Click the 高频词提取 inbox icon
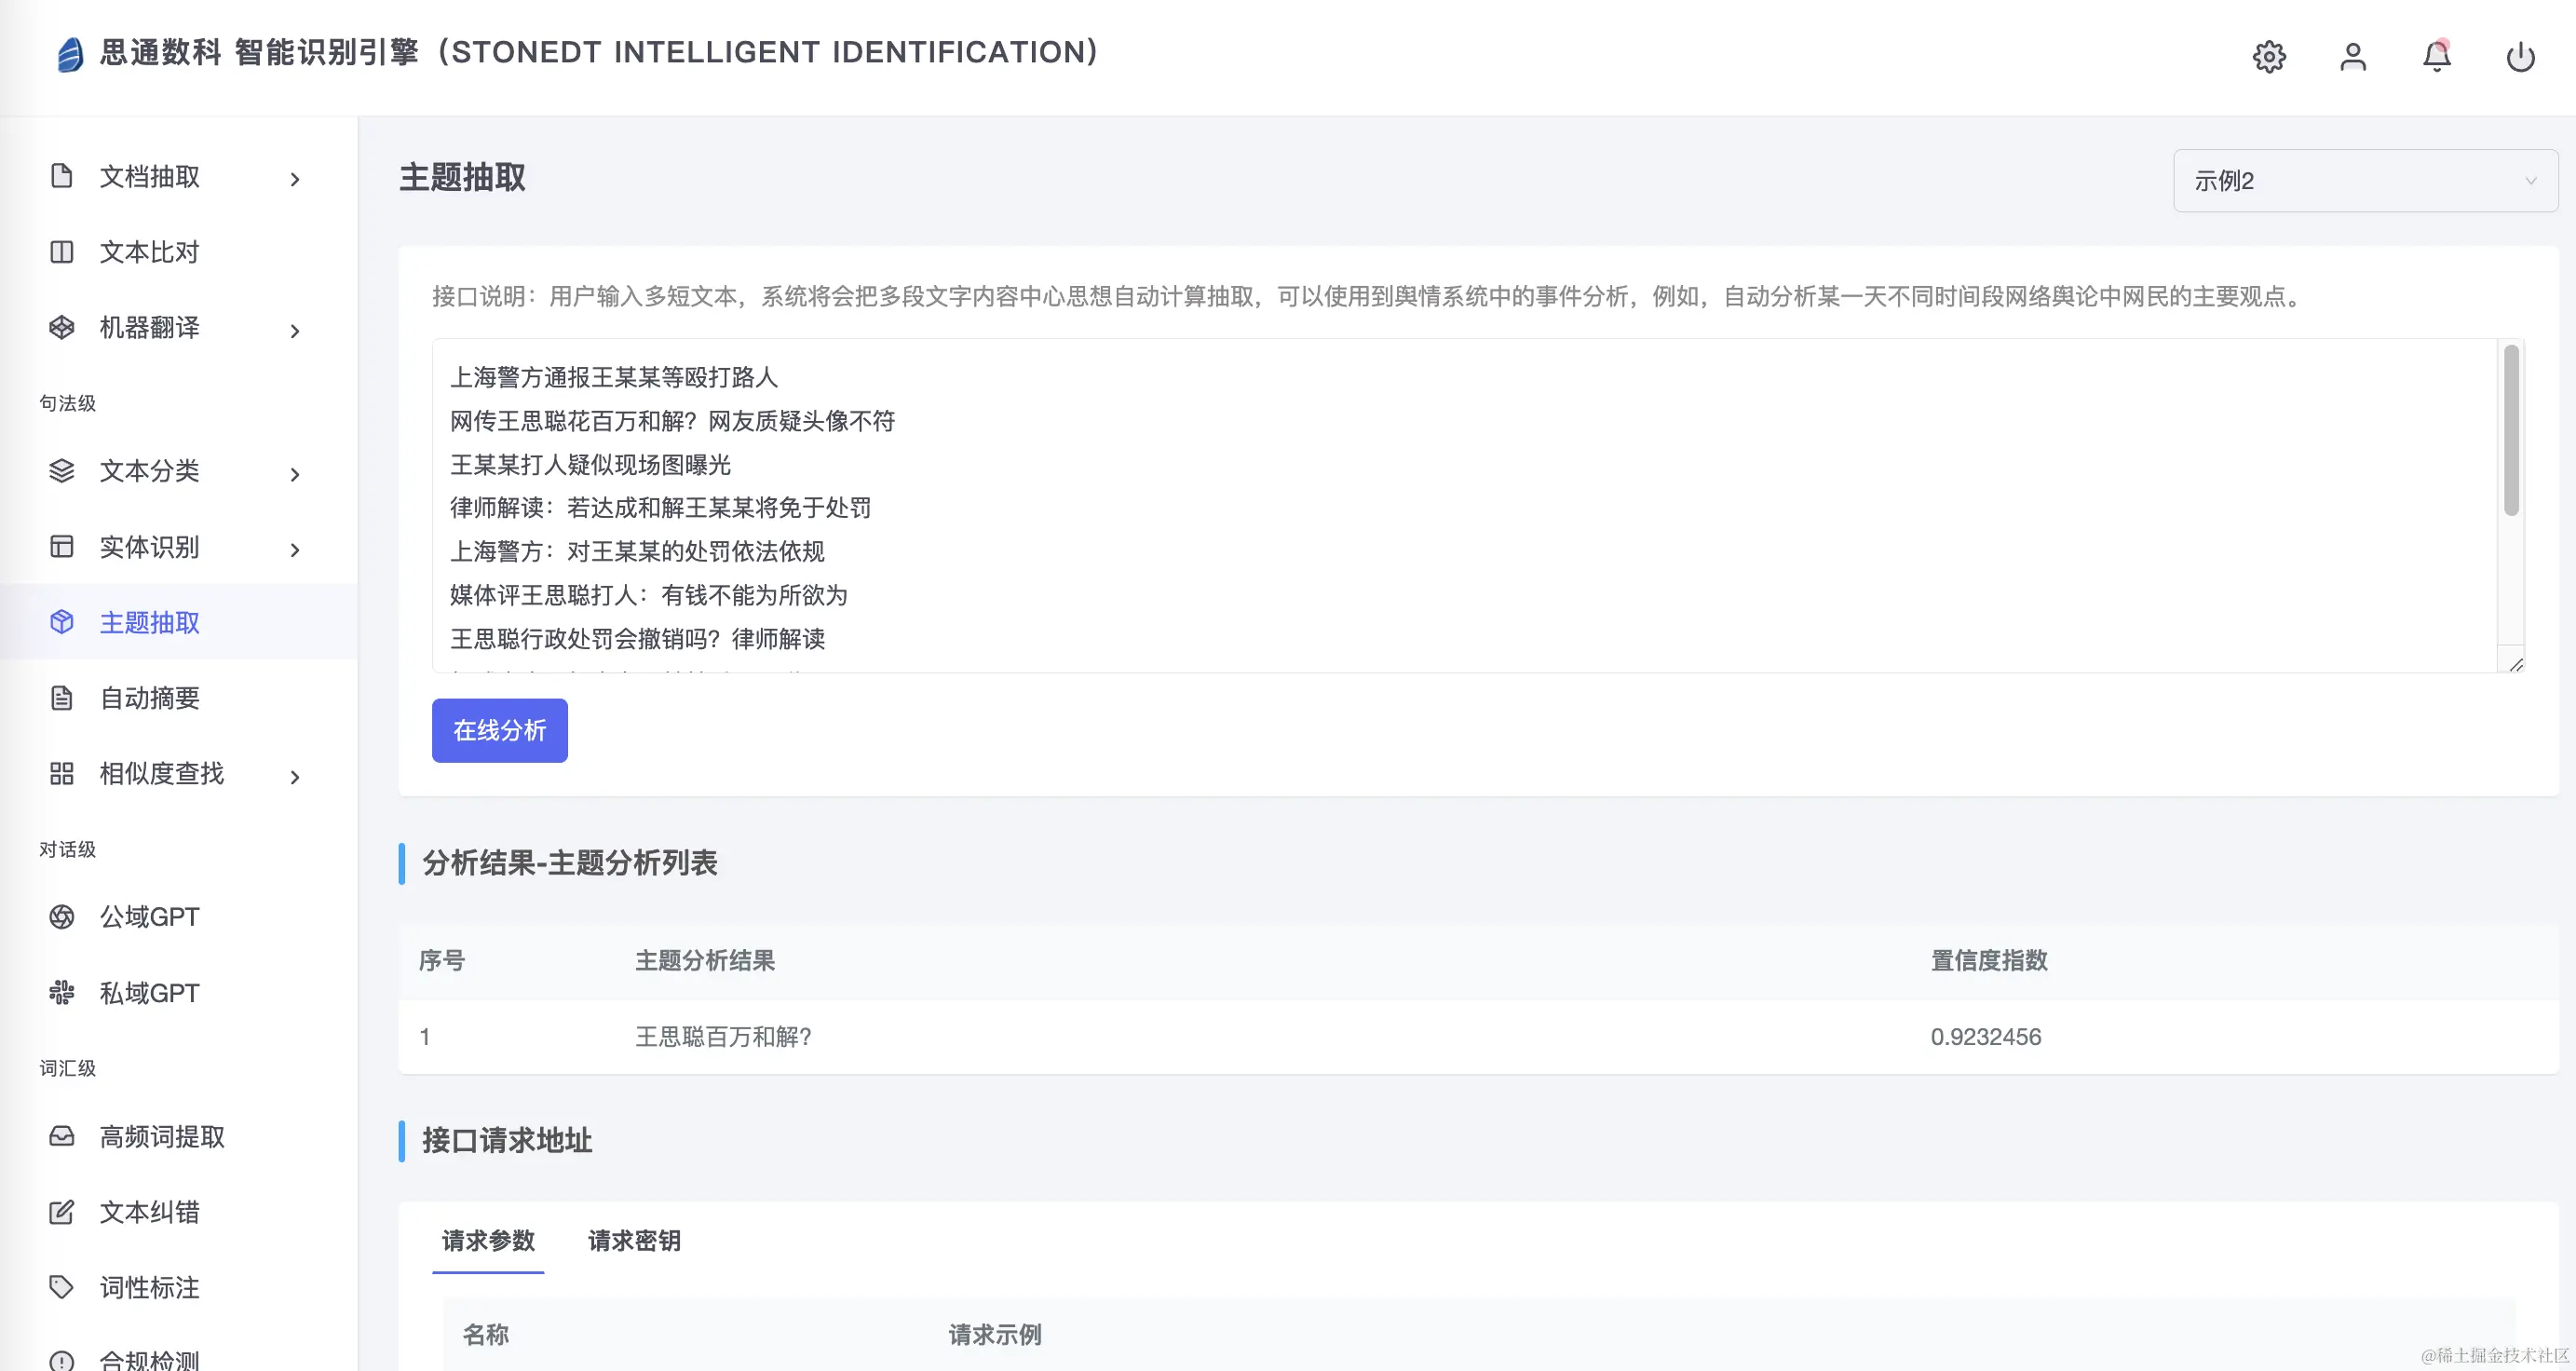 point(62,1136)
